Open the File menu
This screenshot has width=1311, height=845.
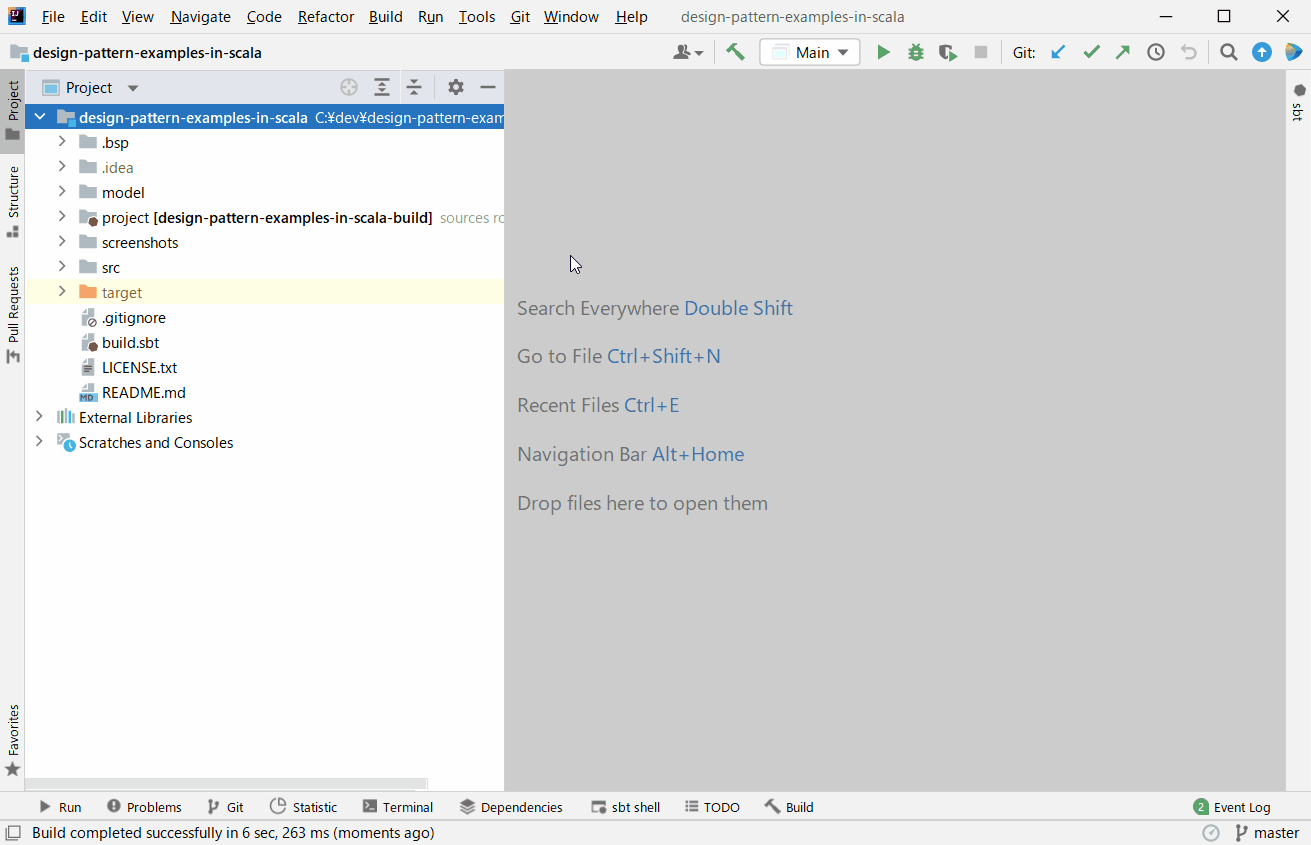tap(53, 17)
